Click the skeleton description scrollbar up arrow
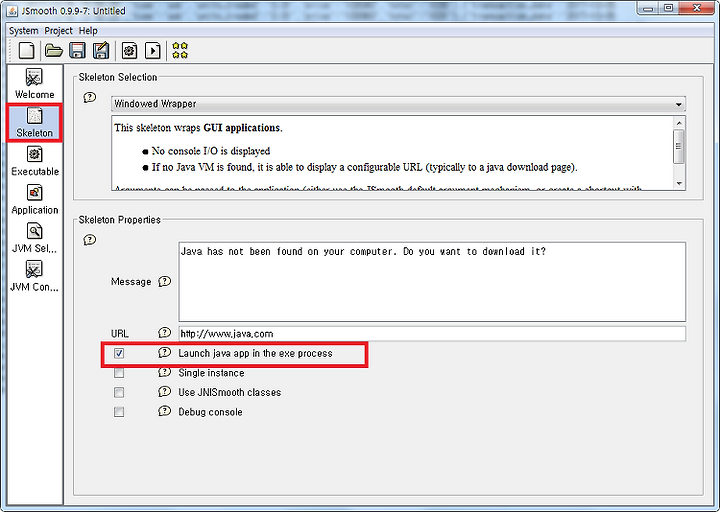The image size is (720, 512). pyautogui.click(x=679, y=123)
